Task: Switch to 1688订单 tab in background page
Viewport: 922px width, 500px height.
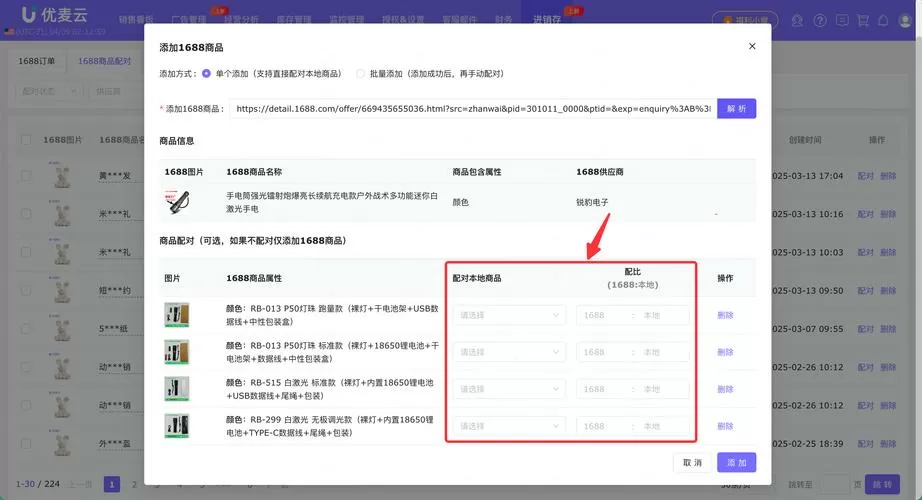Action: pos(36,61)
